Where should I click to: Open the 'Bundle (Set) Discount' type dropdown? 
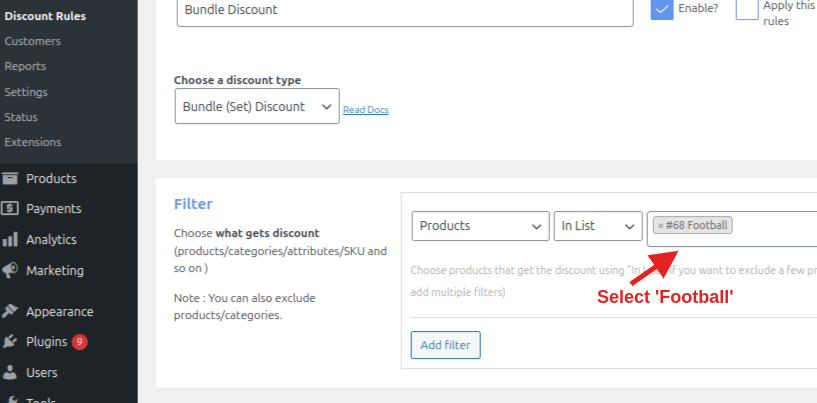(257, 107)
